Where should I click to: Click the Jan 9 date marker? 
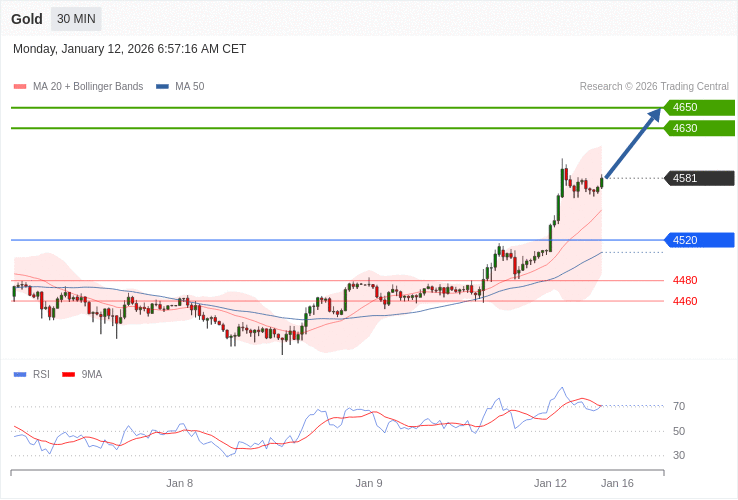(x=369, y=483)
